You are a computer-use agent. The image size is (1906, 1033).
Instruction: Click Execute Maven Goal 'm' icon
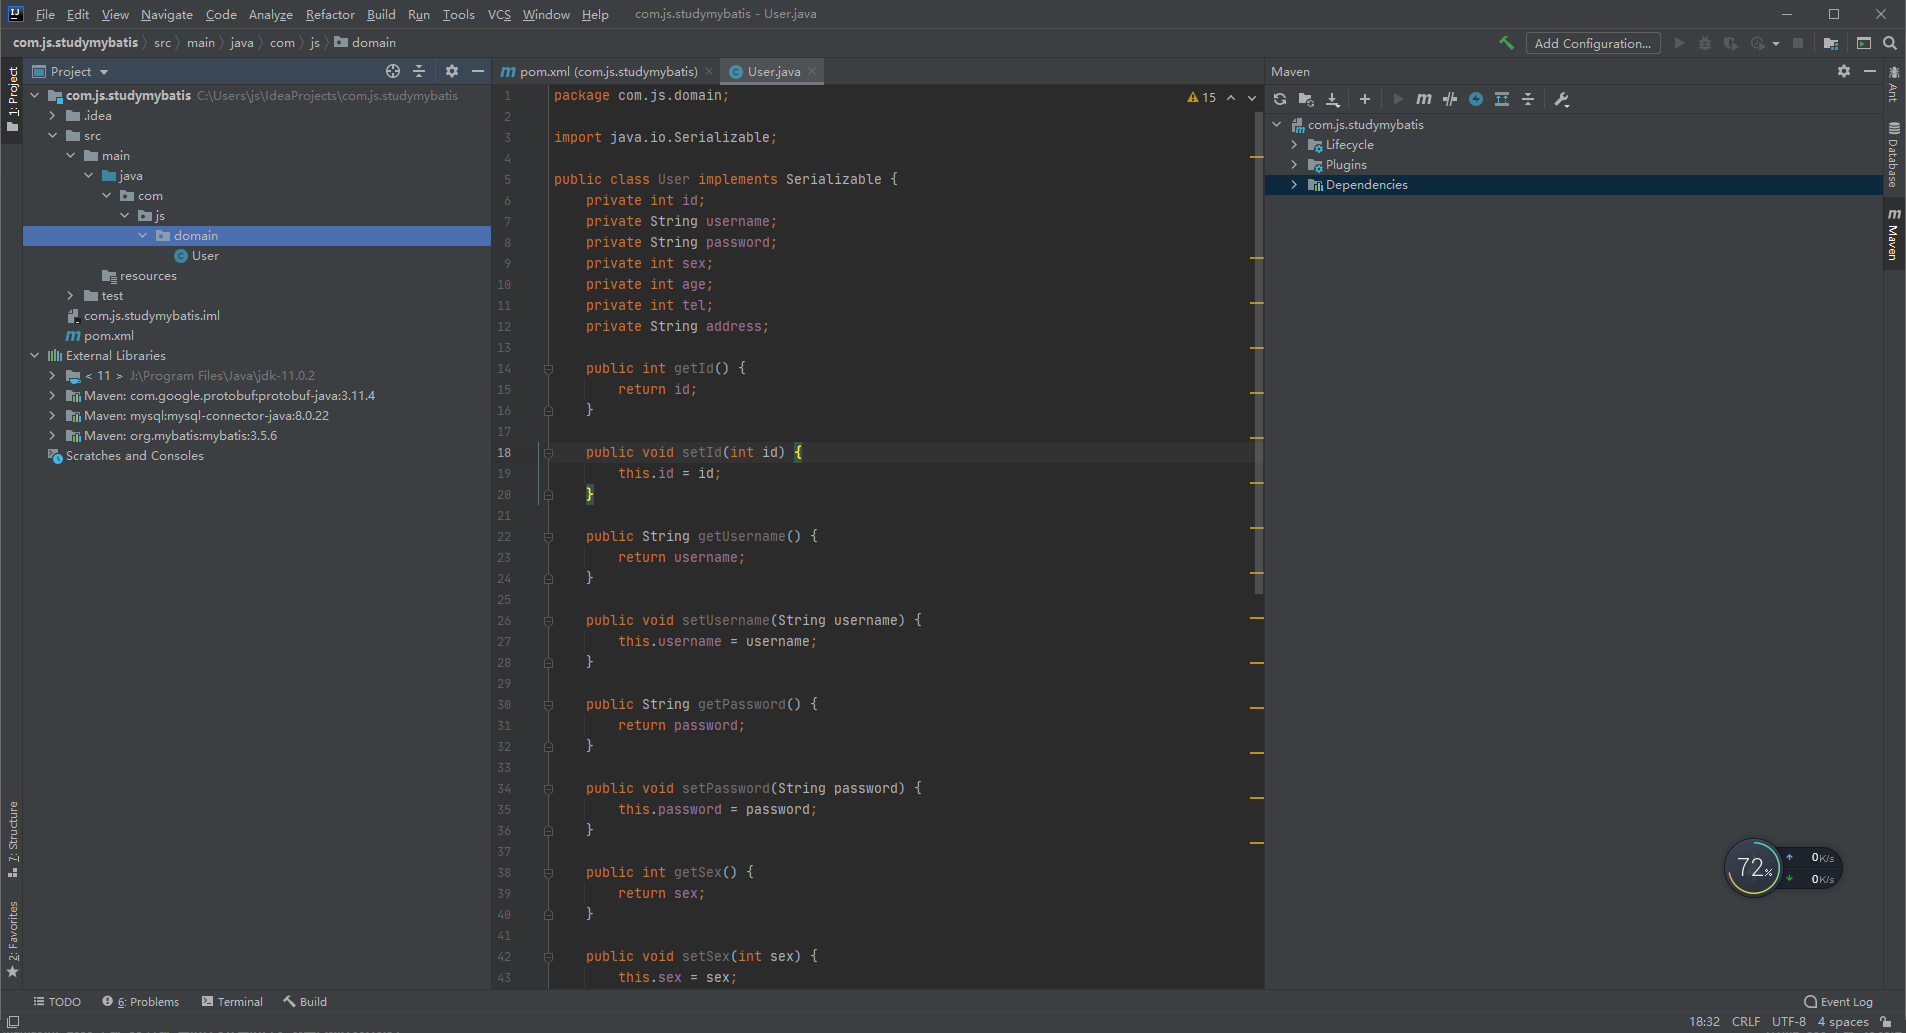[1424, 99]
